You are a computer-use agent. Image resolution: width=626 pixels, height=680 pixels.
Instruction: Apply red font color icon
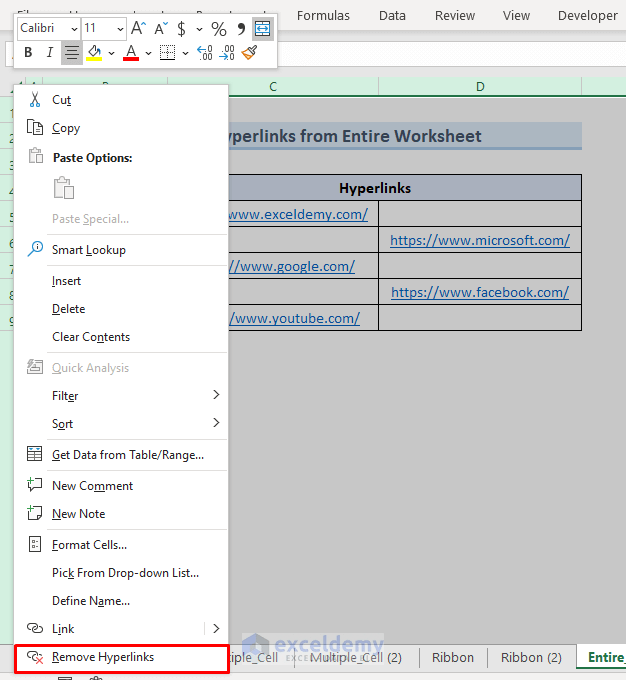[131, 53]
